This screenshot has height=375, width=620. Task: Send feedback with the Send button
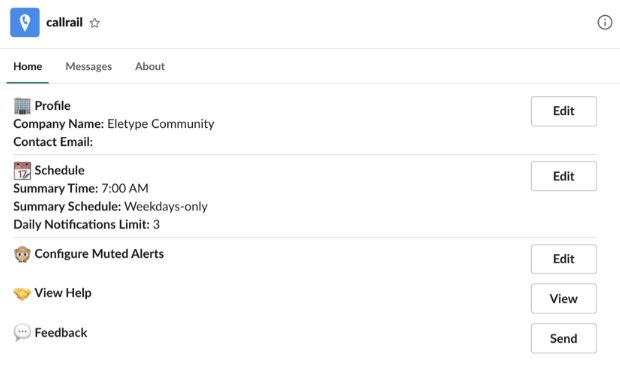563,339
